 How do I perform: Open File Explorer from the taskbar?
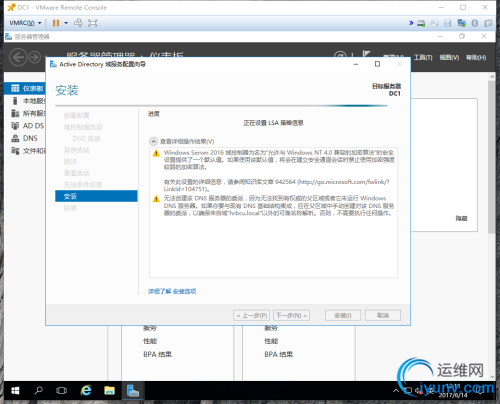pyautogui.click(x=109, y=390)
